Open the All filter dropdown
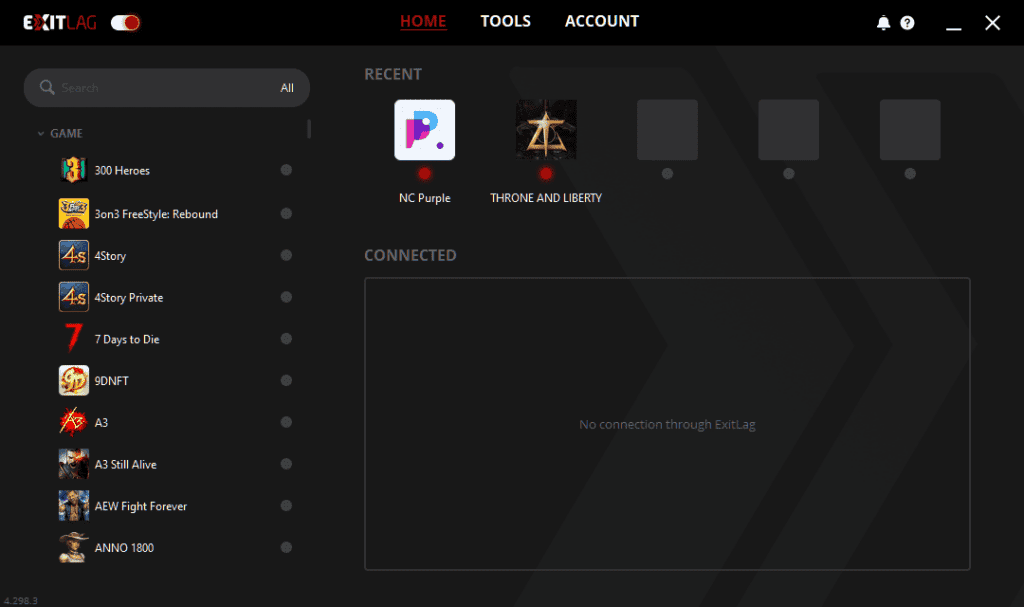The height and width of the screenshot is (607, 1024). 287,88
